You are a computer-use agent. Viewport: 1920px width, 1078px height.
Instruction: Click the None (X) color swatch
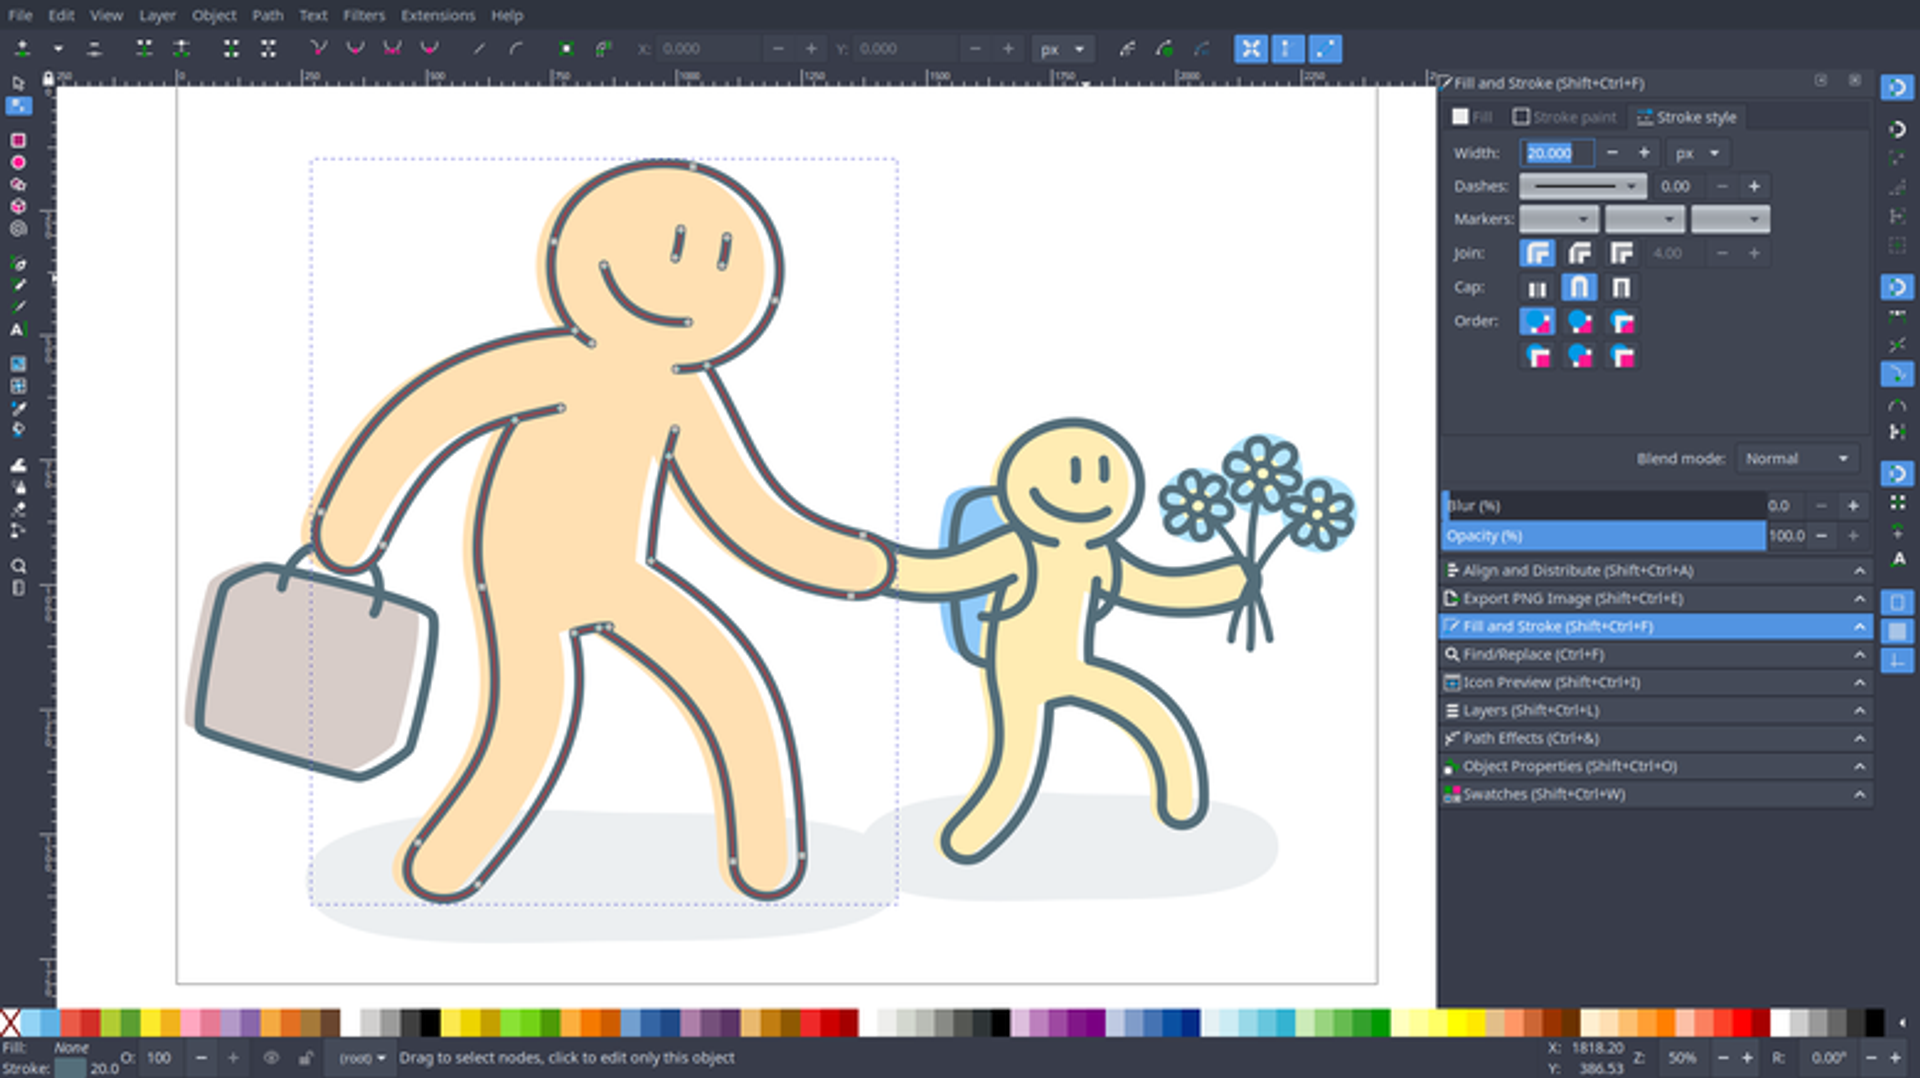10,1023
